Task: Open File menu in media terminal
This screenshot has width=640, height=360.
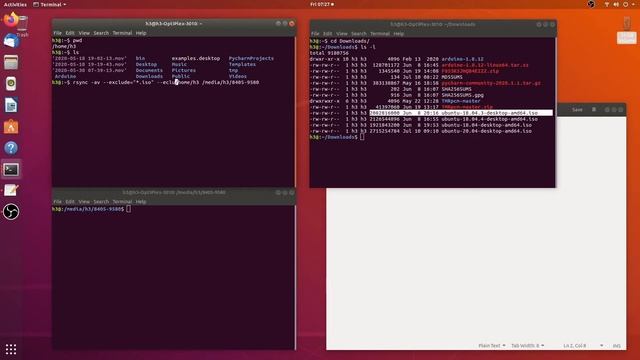Action: [58, 202]
